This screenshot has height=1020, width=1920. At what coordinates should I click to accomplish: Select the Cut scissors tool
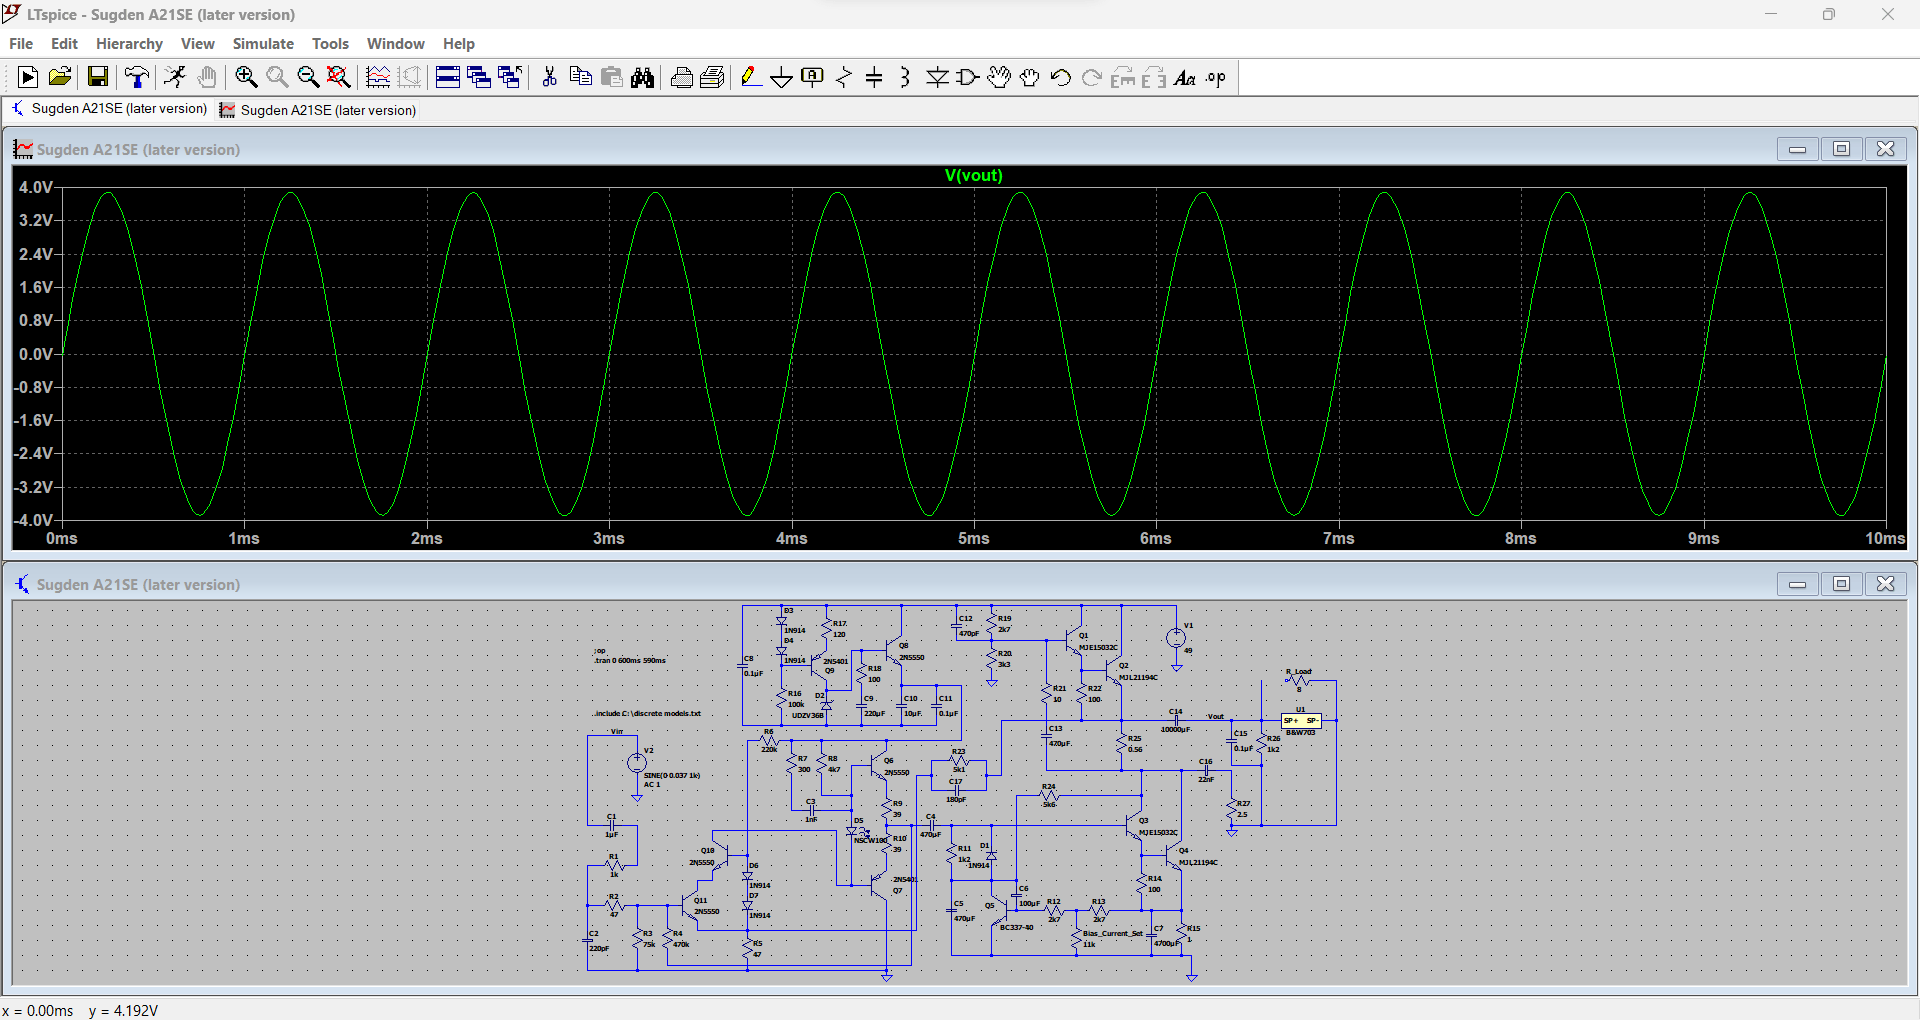click(x=549, y=77)
